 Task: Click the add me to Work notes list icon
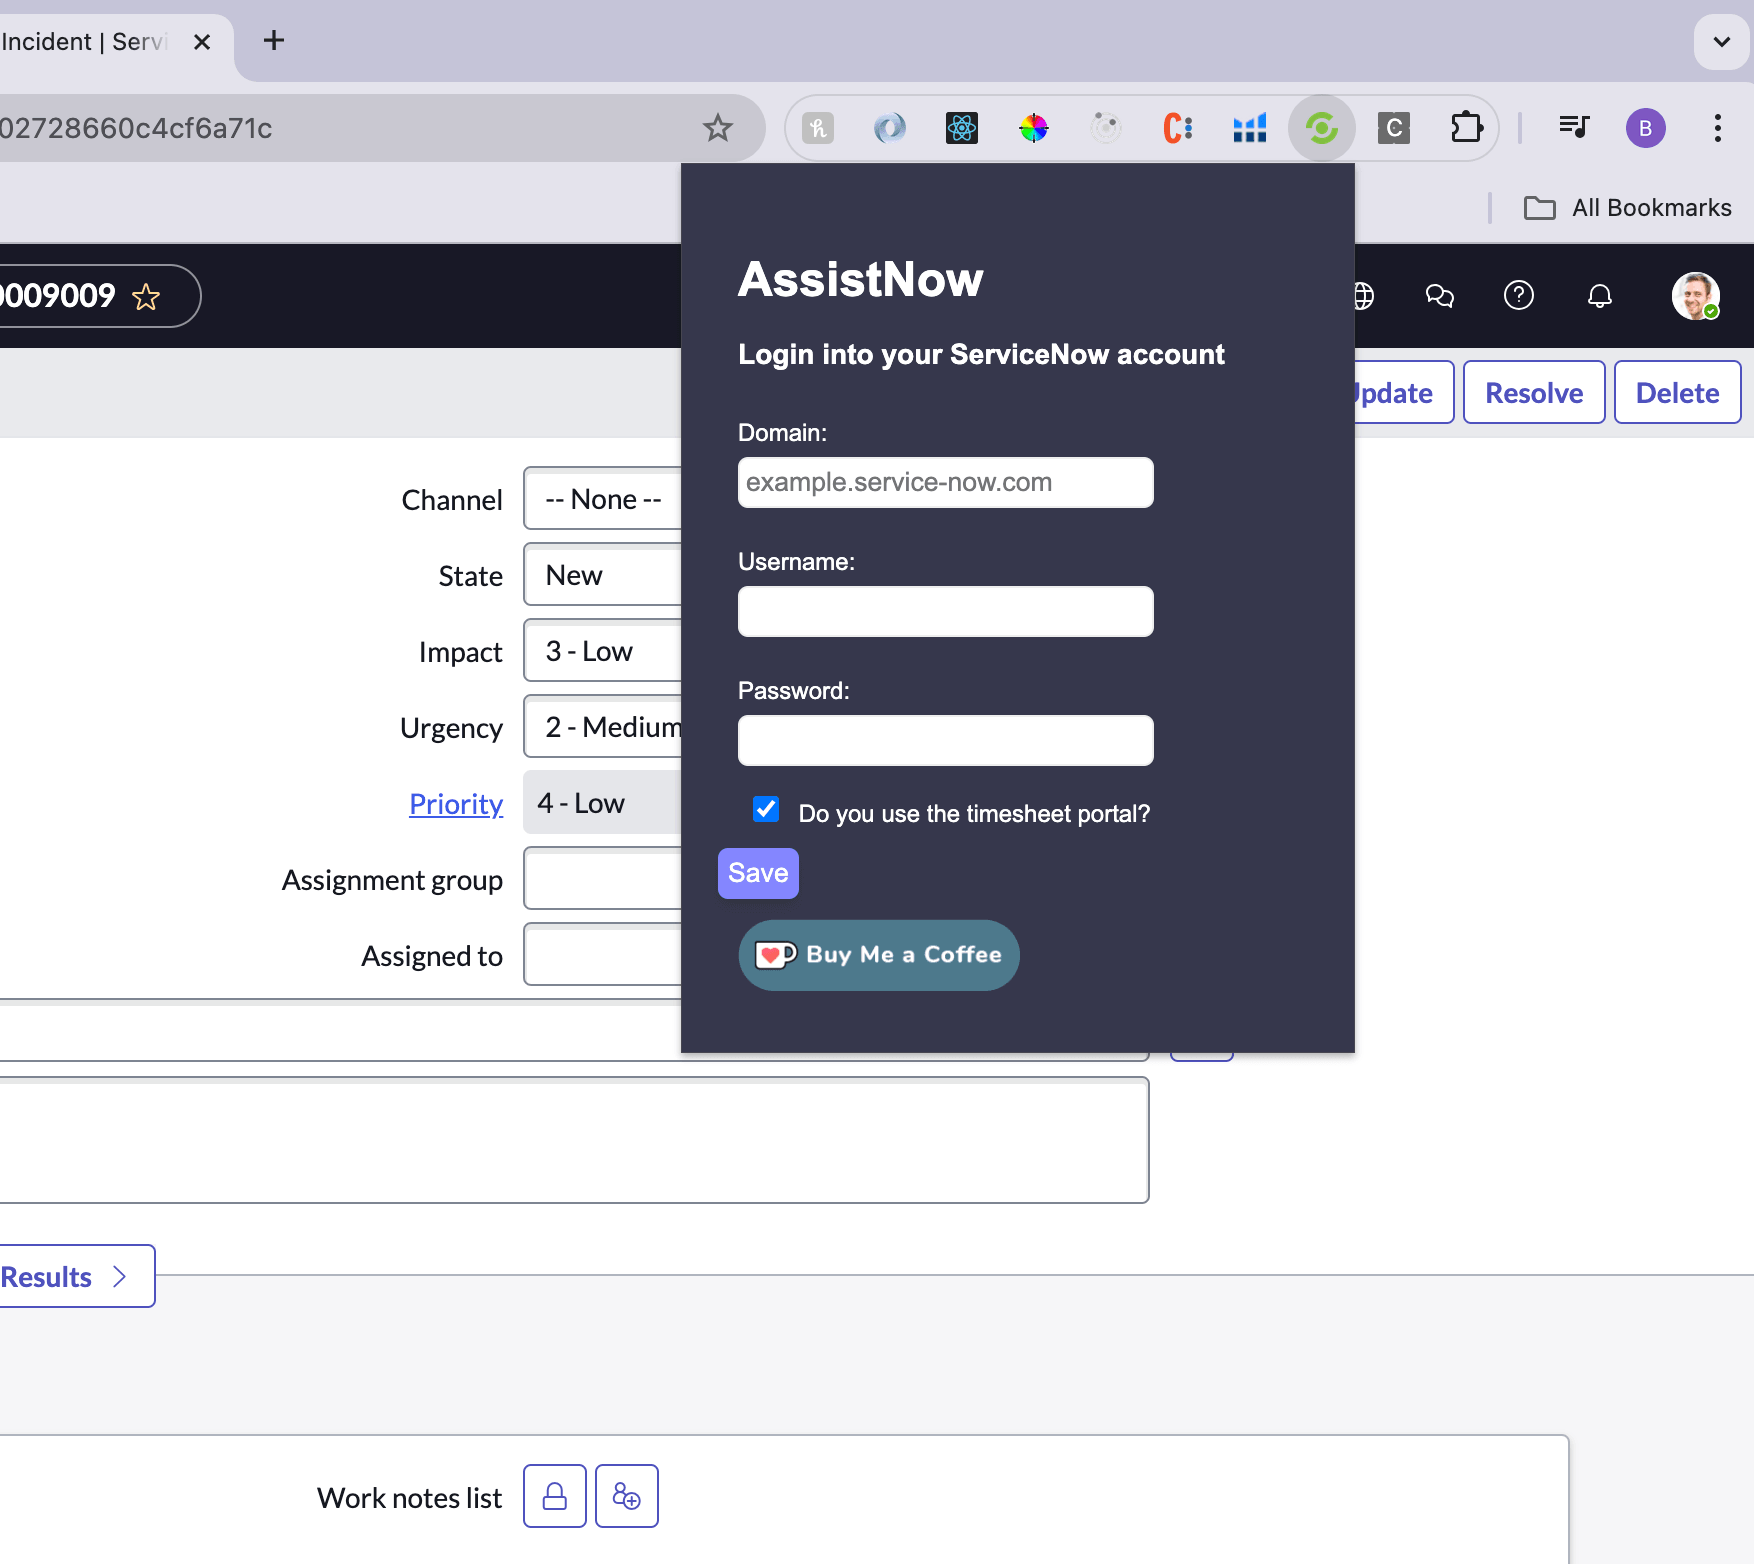[626, 1496]
